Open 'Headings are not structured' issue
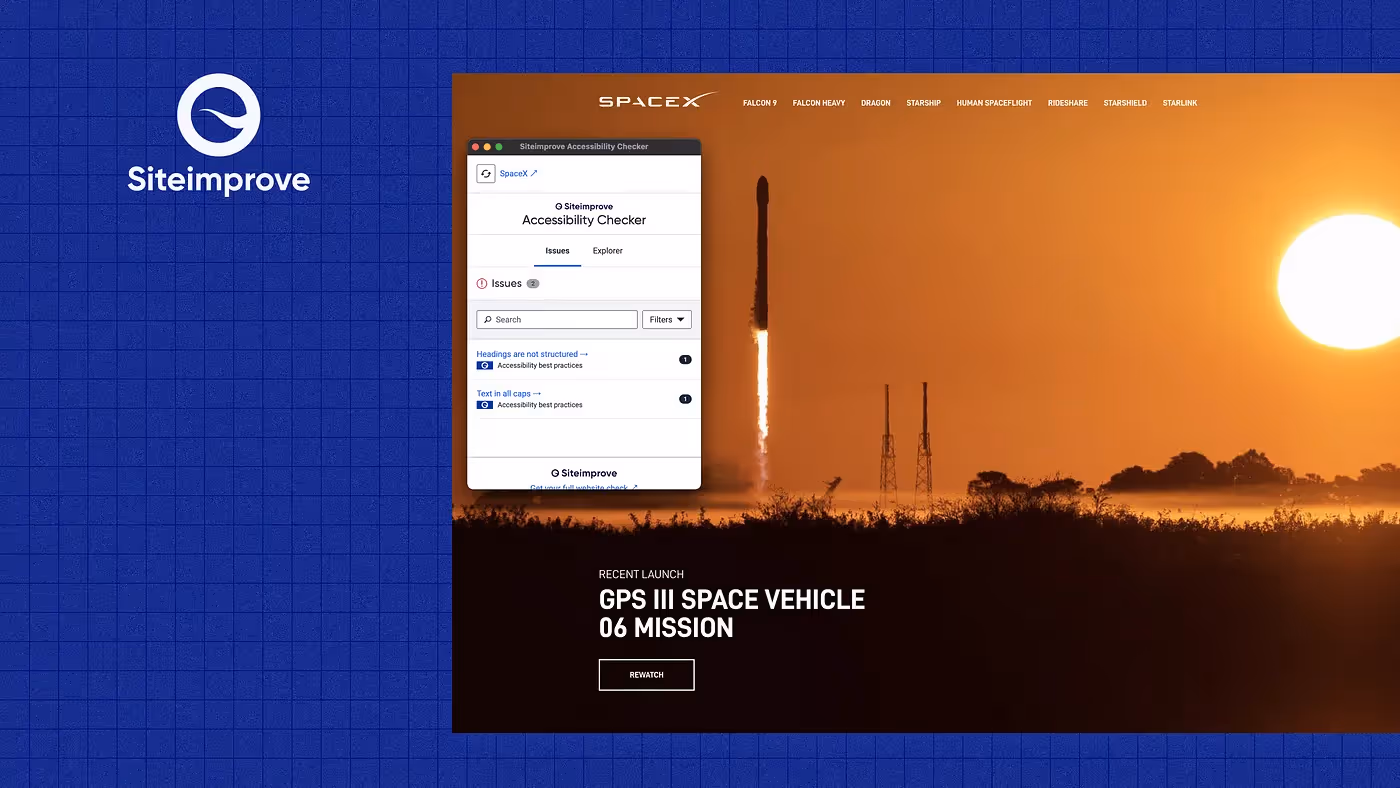1400x788 pixels. (x=532, y=354)
